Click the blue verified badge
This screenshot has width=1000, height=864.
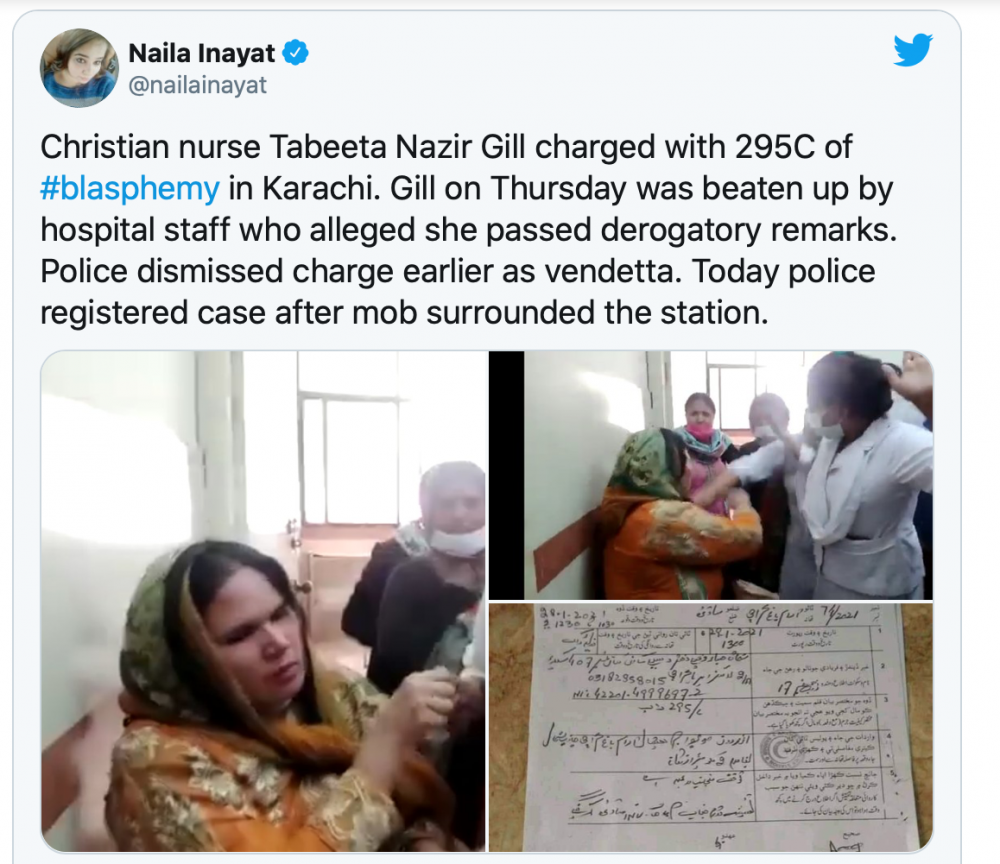tap(295, 53)
